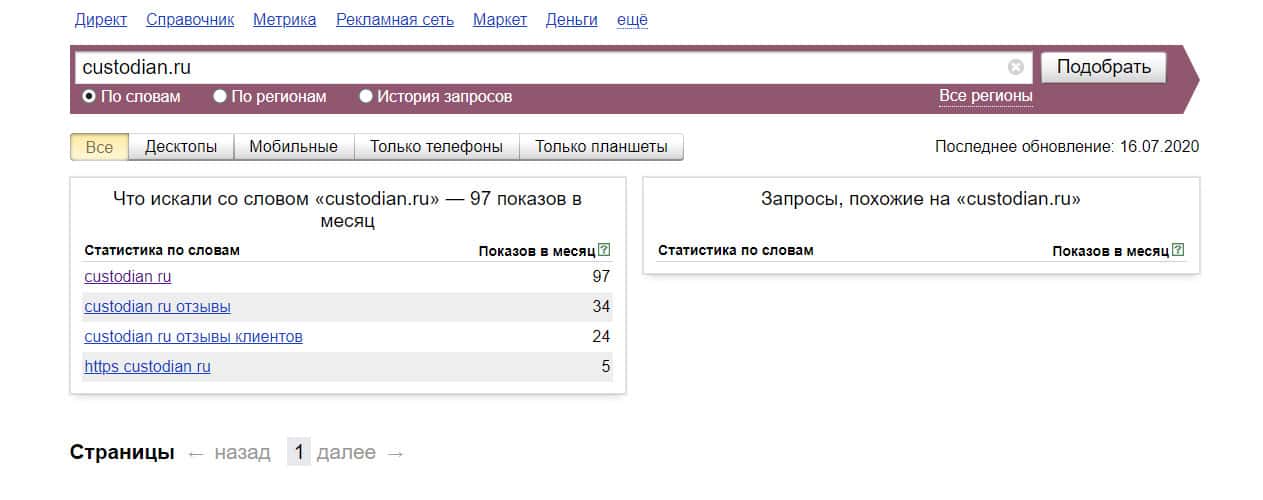
Task: Select the 'По словам' radio button
Action: point(89,97)
